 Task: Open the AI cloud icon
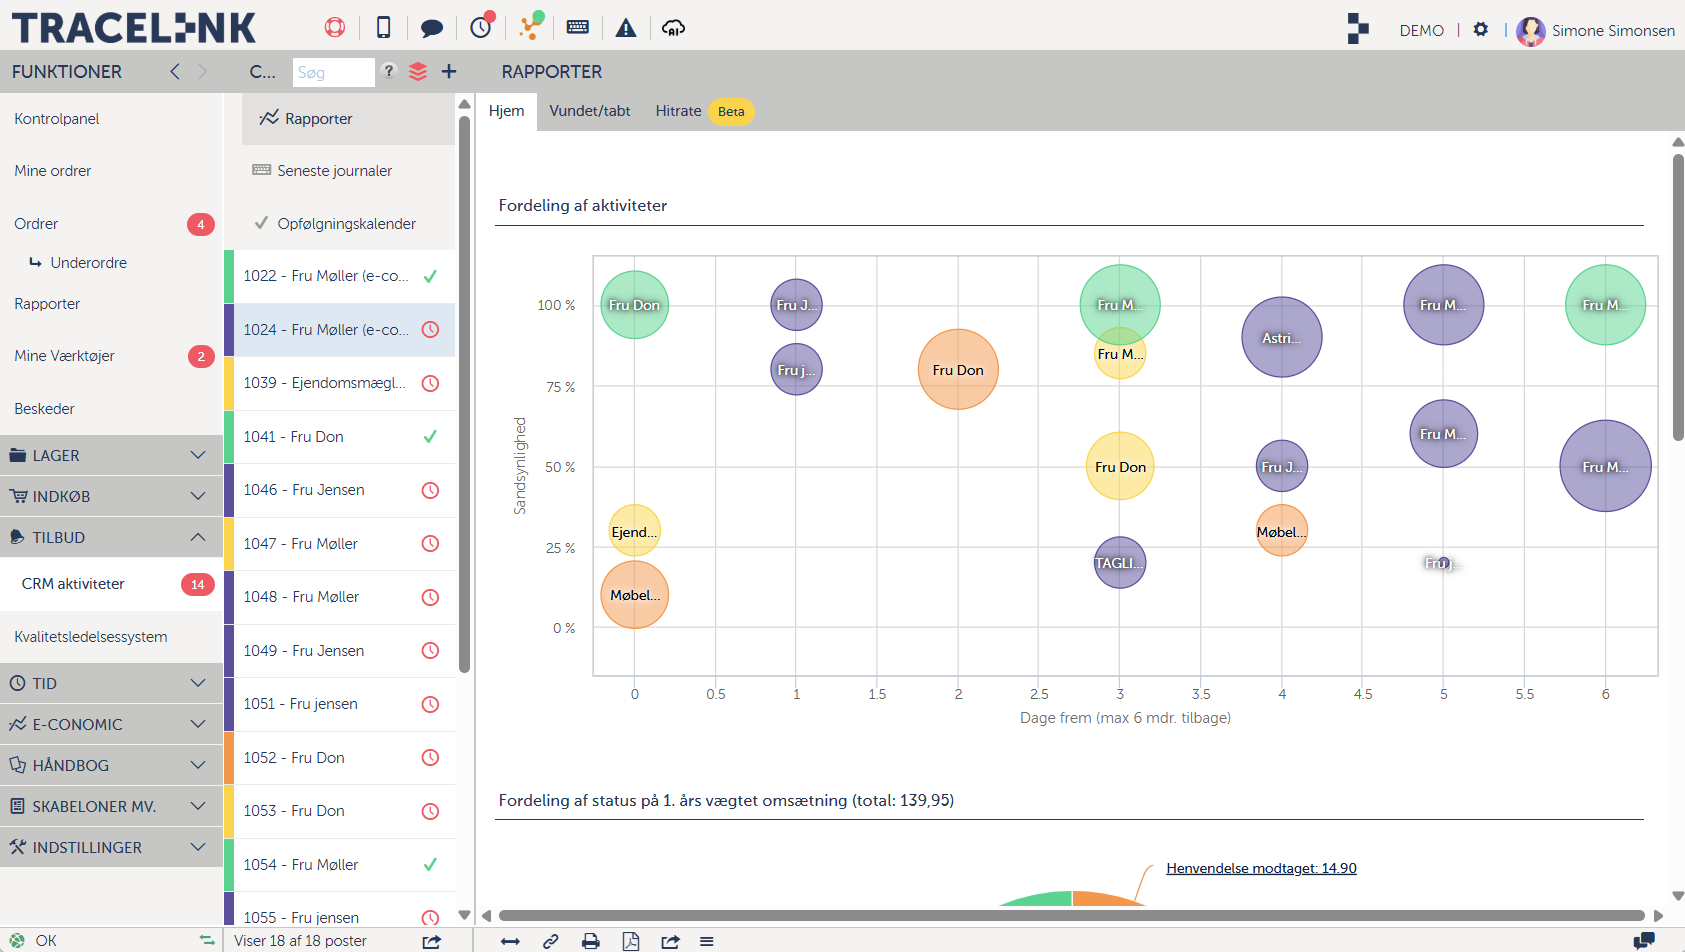[674, 28]
